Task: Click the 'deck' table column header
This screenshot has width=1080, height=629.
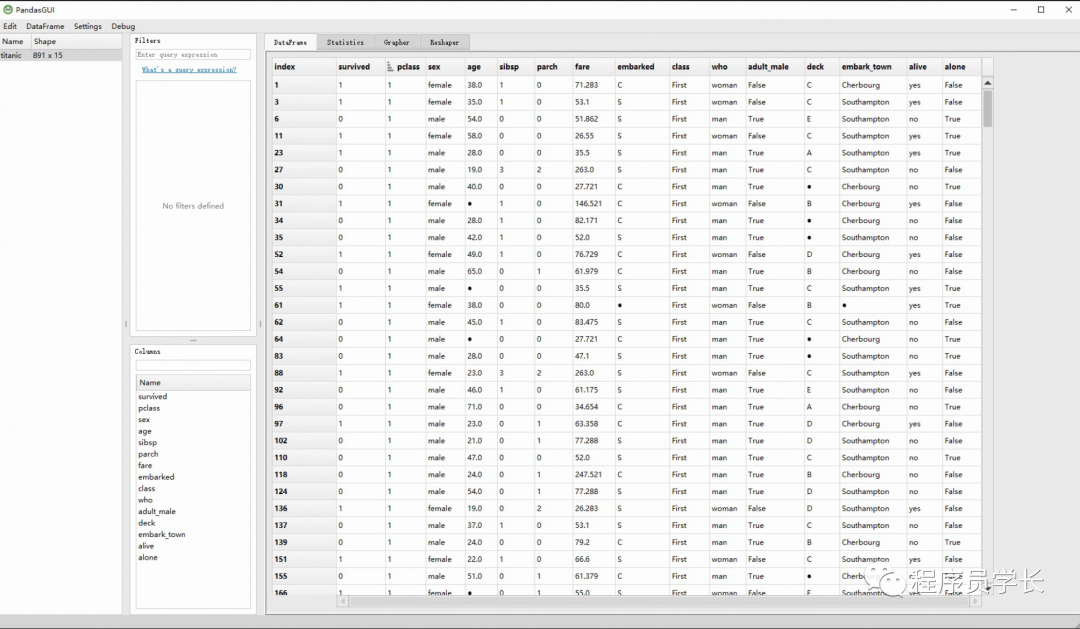Action: coord(821,67)
